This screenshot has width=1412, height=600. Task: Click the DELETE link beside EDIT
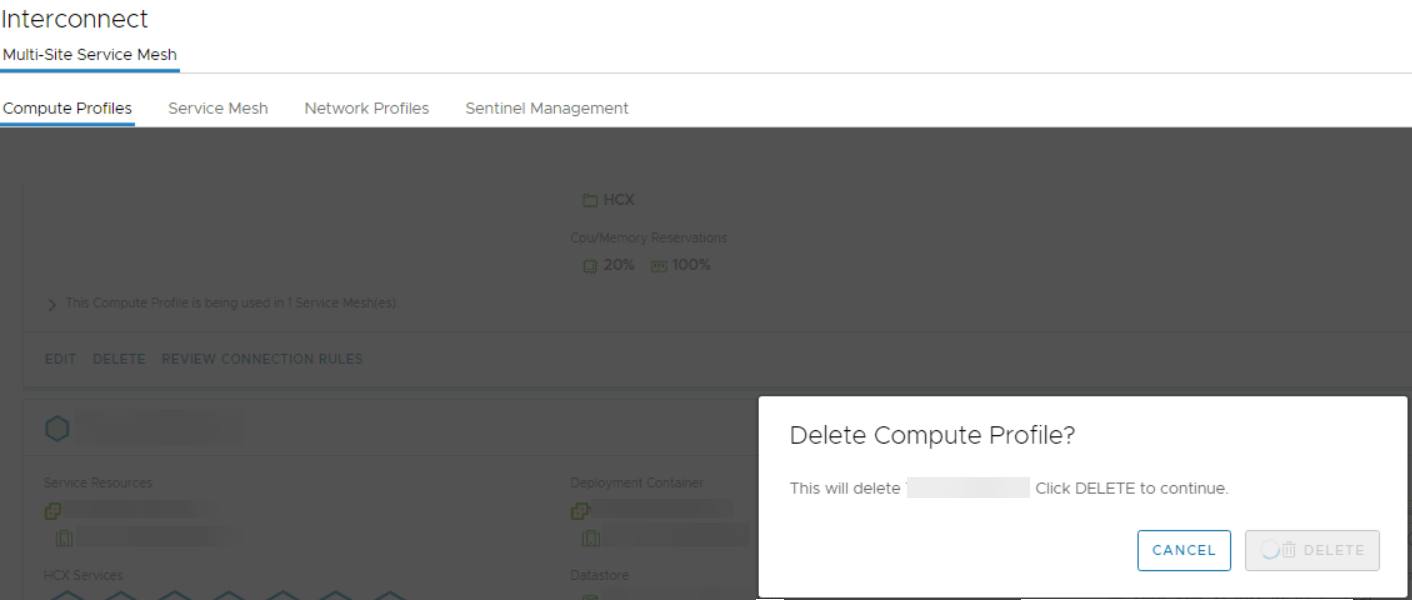[x=119, y=359]
